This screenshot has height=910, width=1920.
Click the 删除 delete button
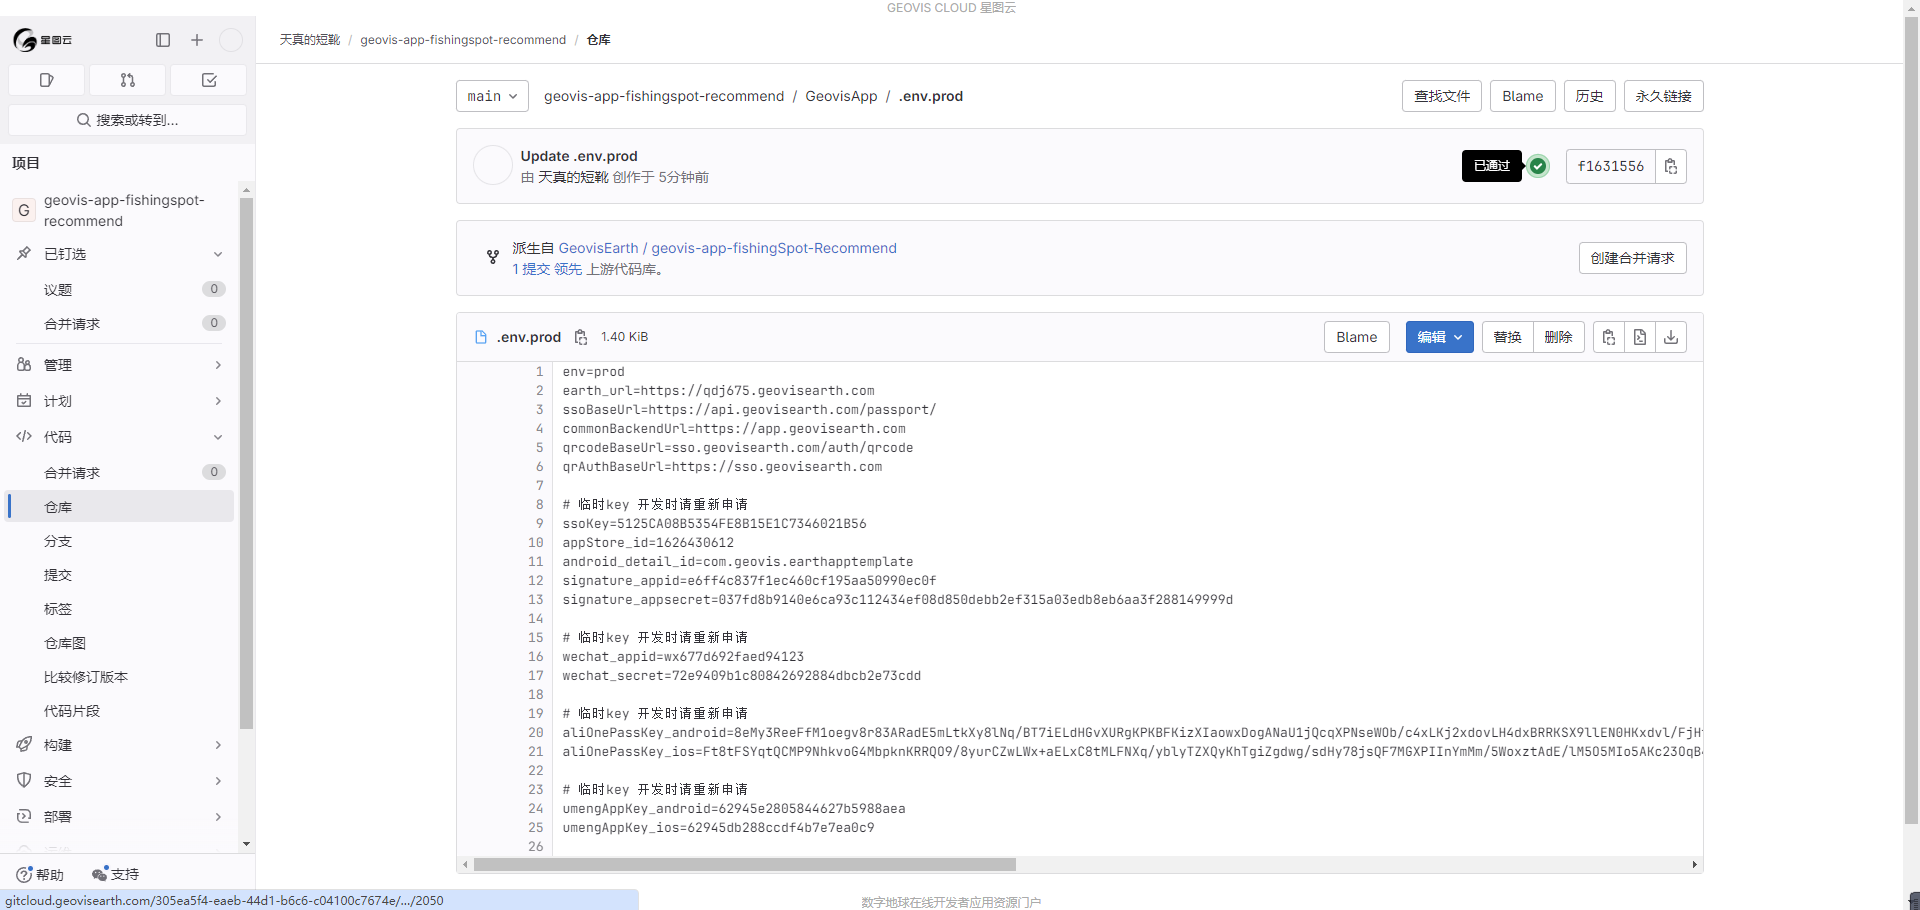(1558, 337)
